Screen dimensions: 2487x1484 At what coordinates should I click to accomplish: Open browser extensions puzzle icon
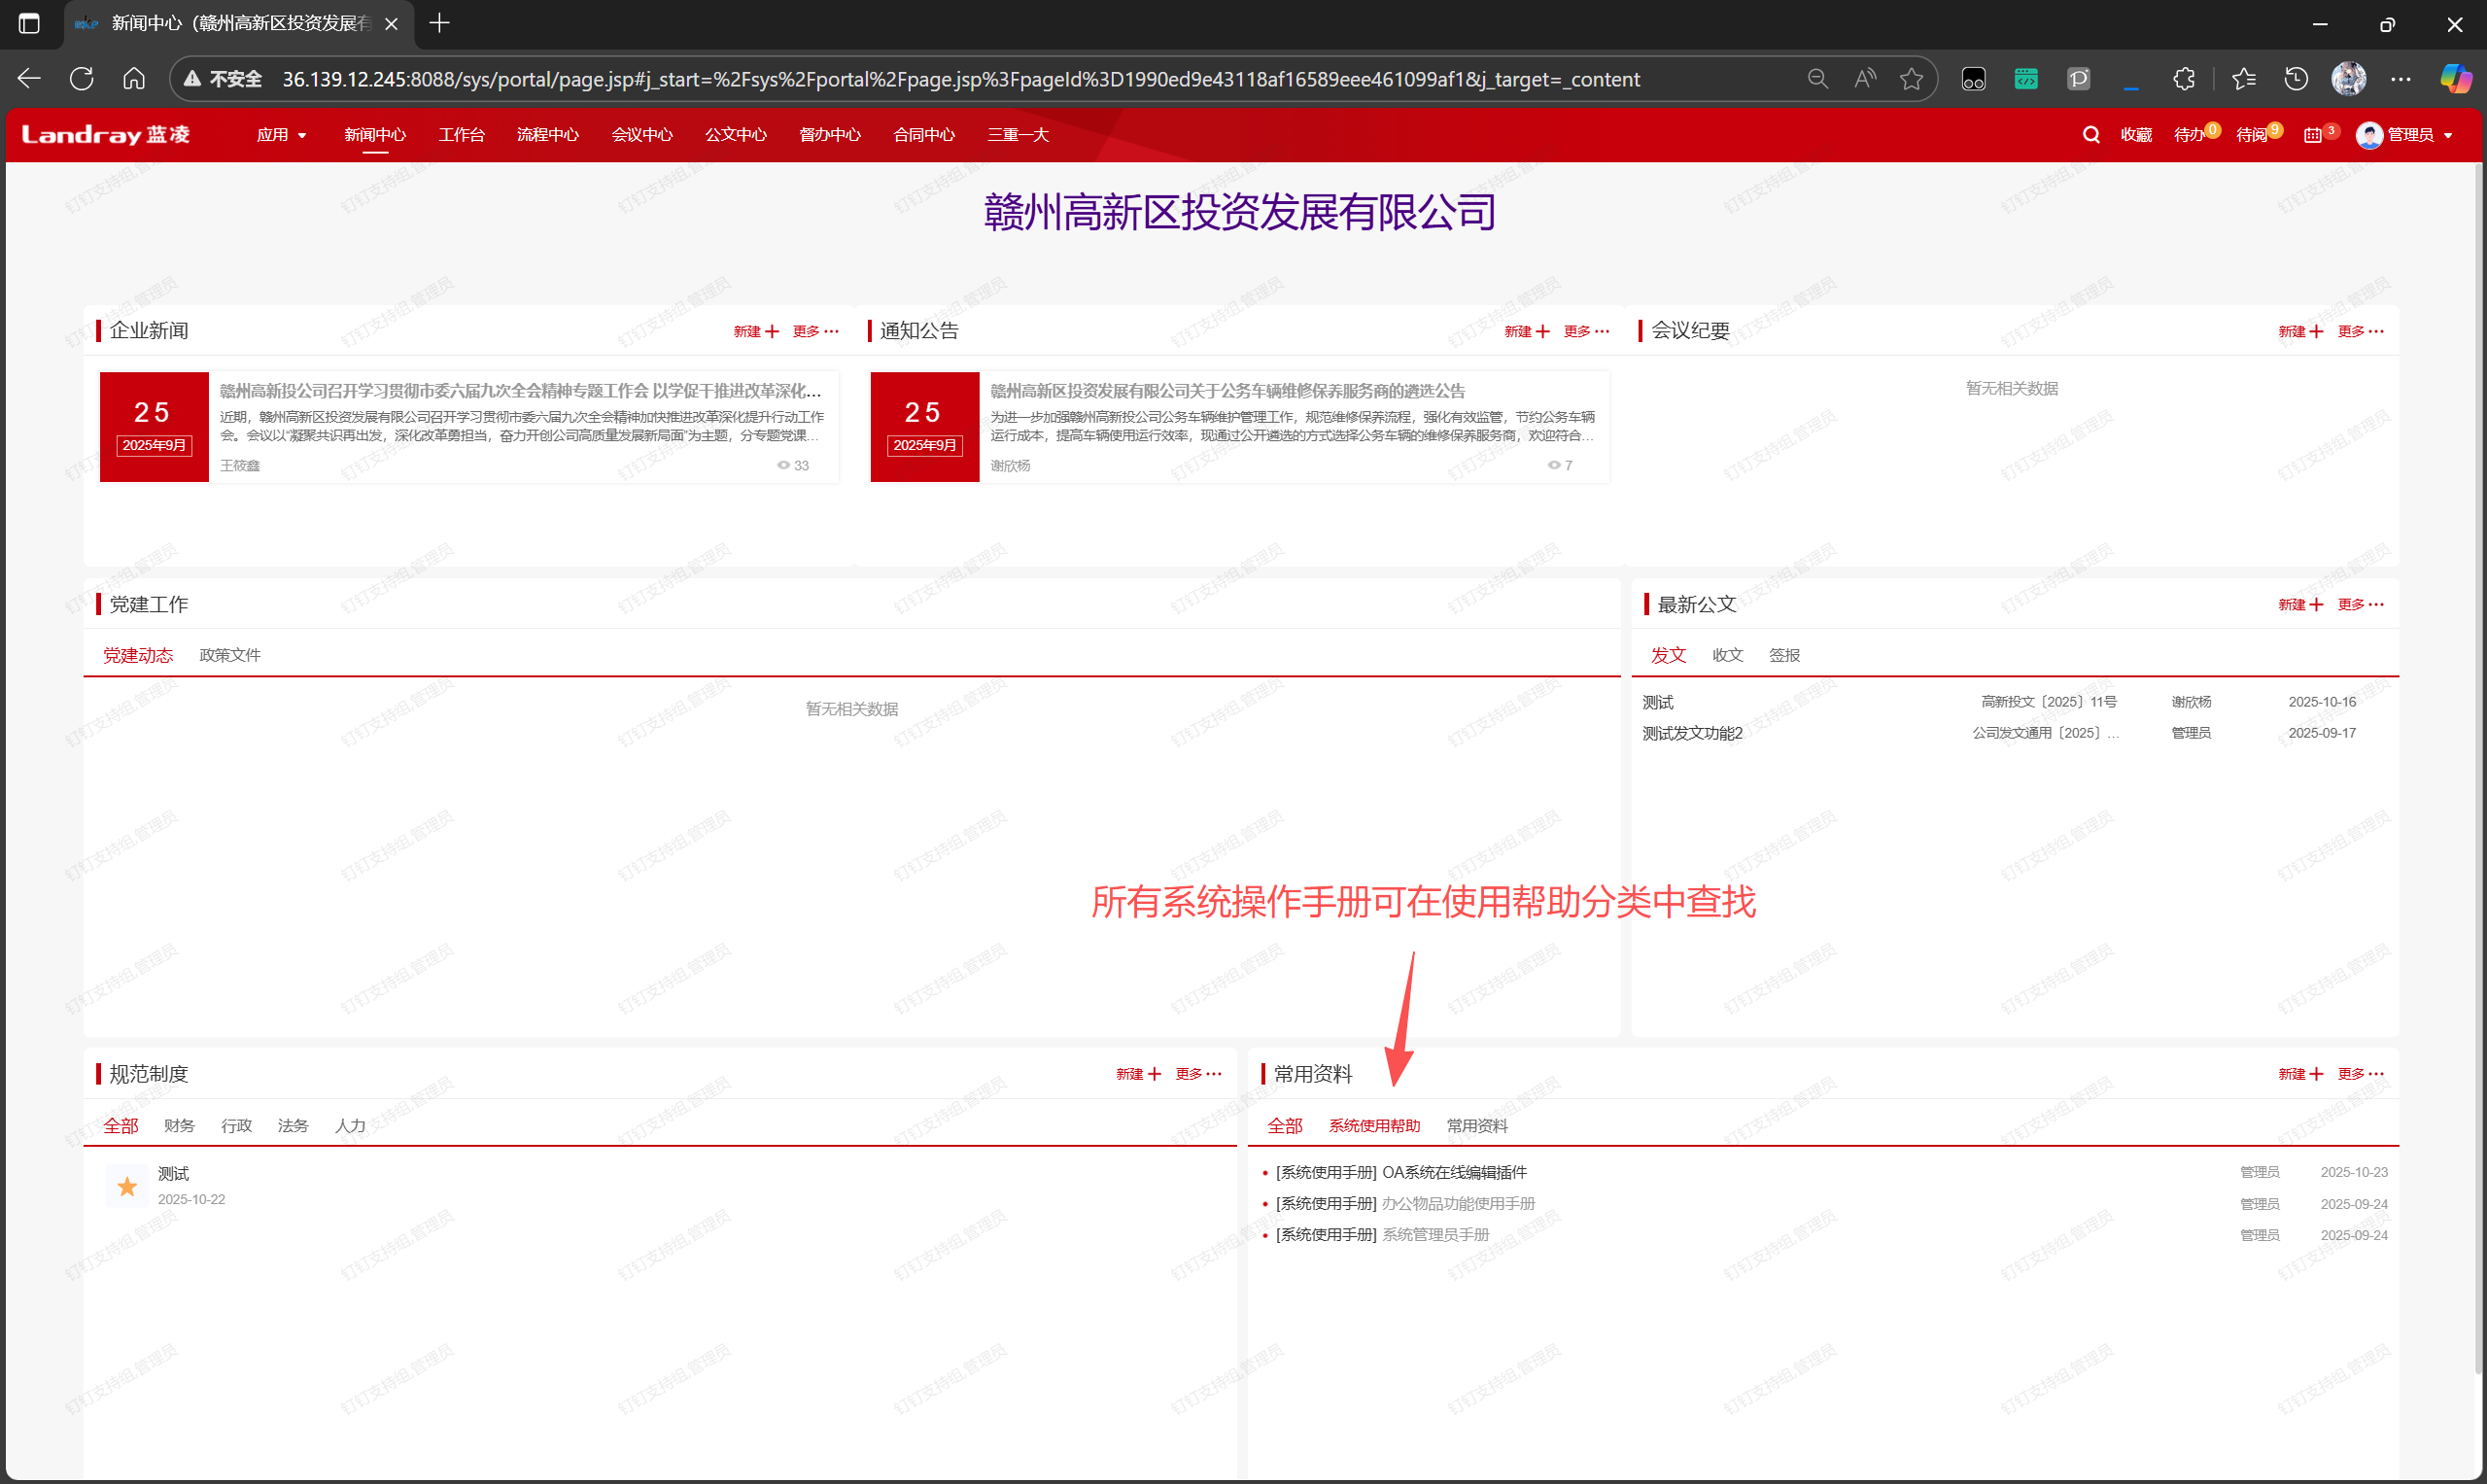point(2184,79)
